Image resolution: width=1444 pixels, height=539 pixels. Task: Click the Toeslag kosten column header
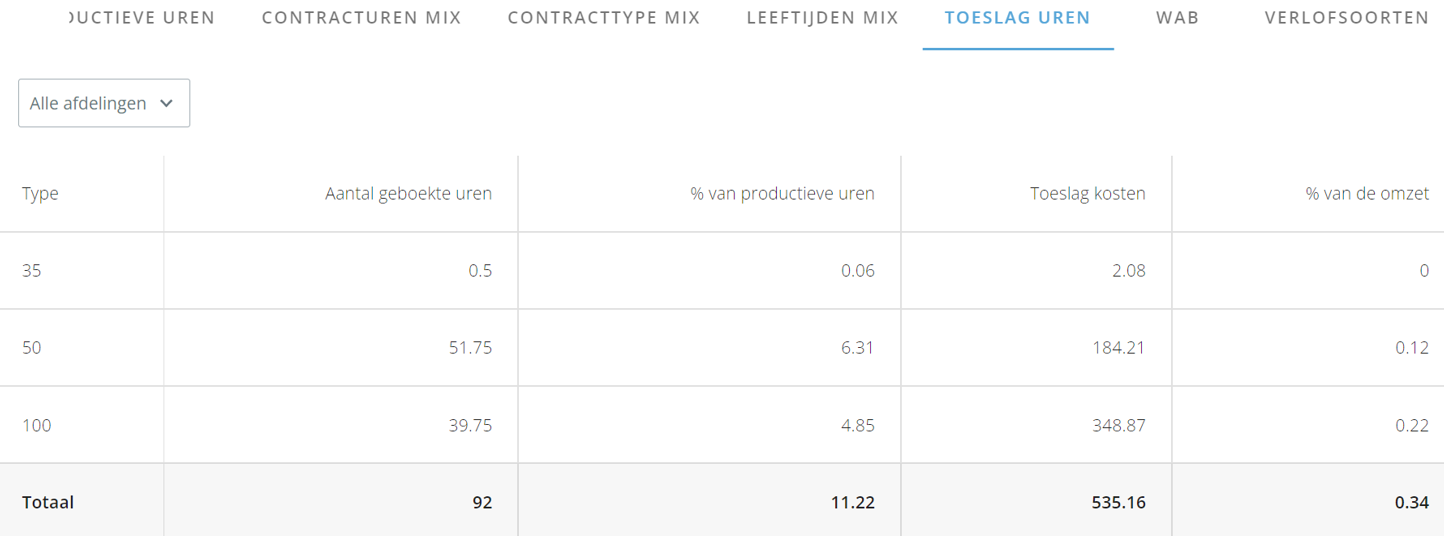[x=1088, y=194]
